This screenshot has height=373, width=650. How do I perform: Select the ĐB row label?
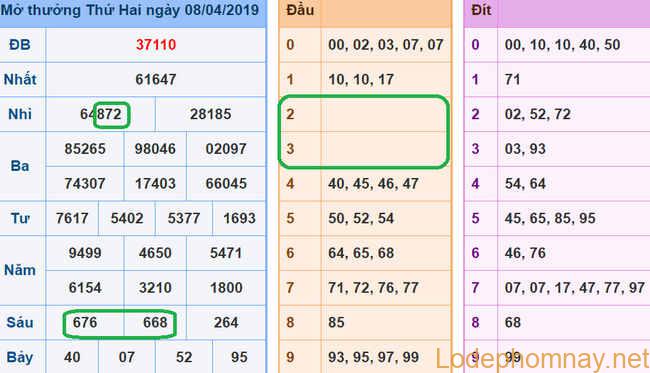pyautogui.click(x=20, y=45)
